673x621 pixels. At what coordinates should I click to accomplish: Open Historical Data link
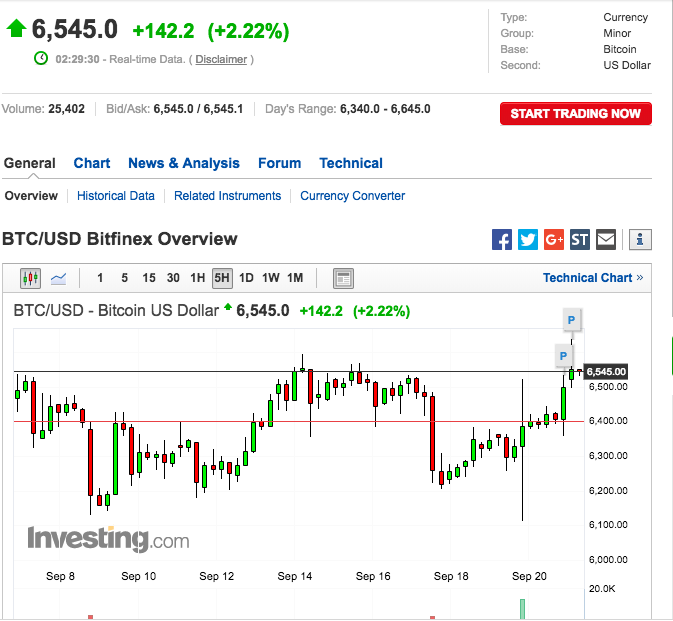116,196
